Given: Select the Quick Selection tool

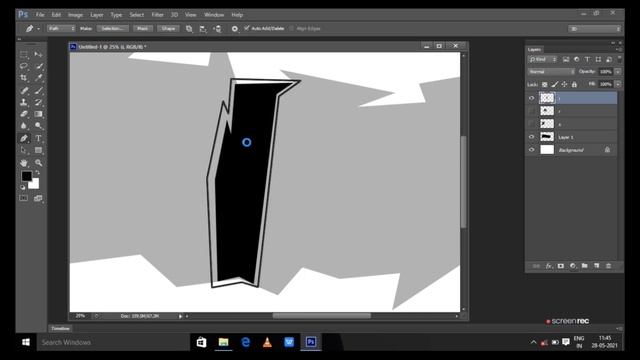Looking at the screenshot, I should (x=38, y=66).
